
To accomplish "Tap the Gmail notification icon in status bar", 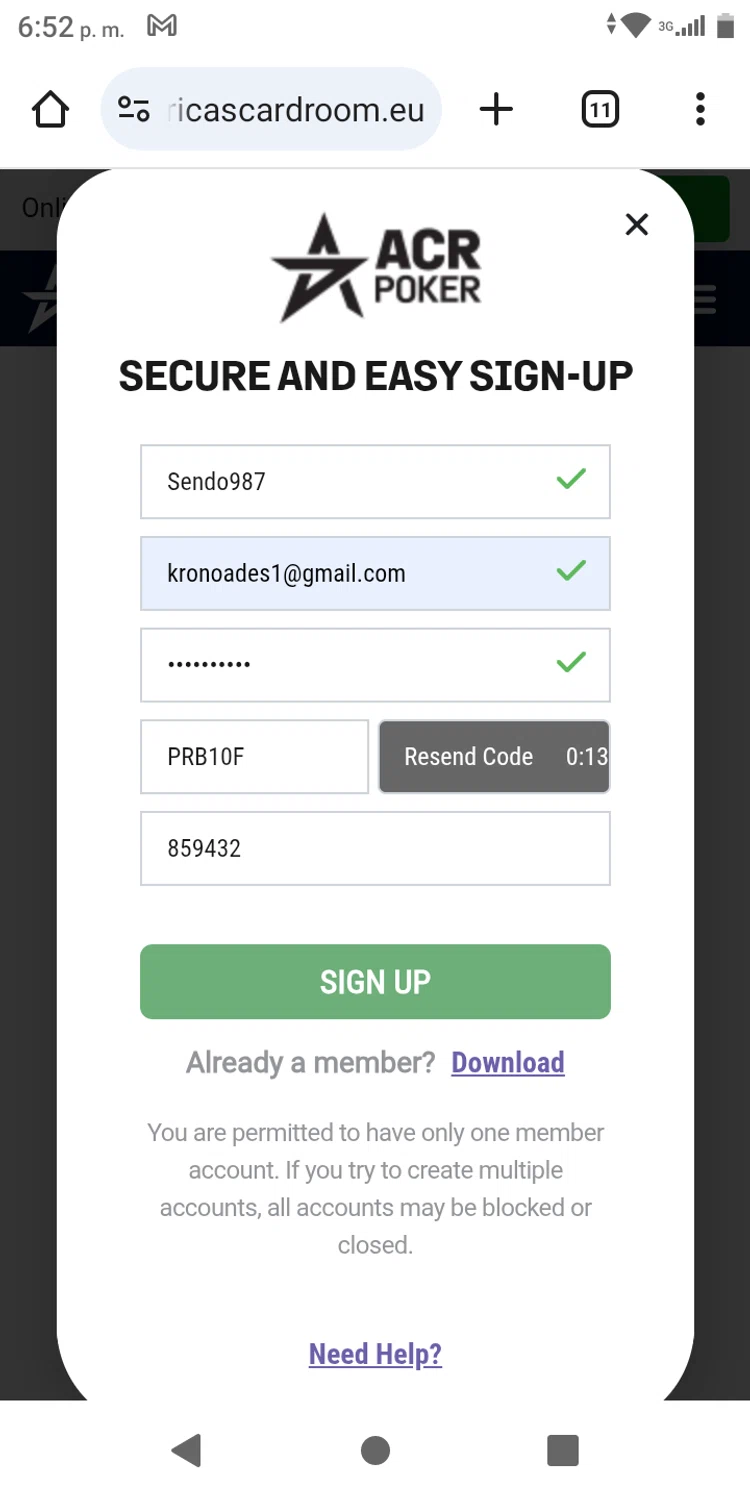I will tap(162, 26).
